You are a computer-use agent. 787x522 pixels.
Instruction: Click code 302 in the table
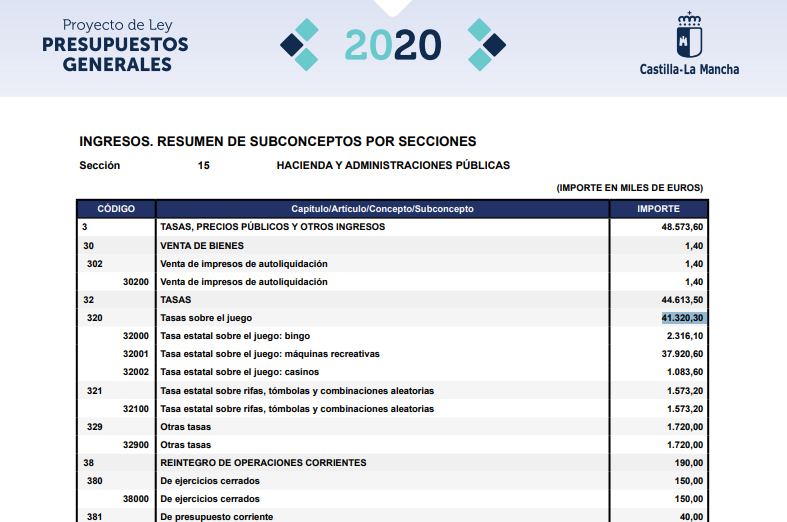click(94, 264)
